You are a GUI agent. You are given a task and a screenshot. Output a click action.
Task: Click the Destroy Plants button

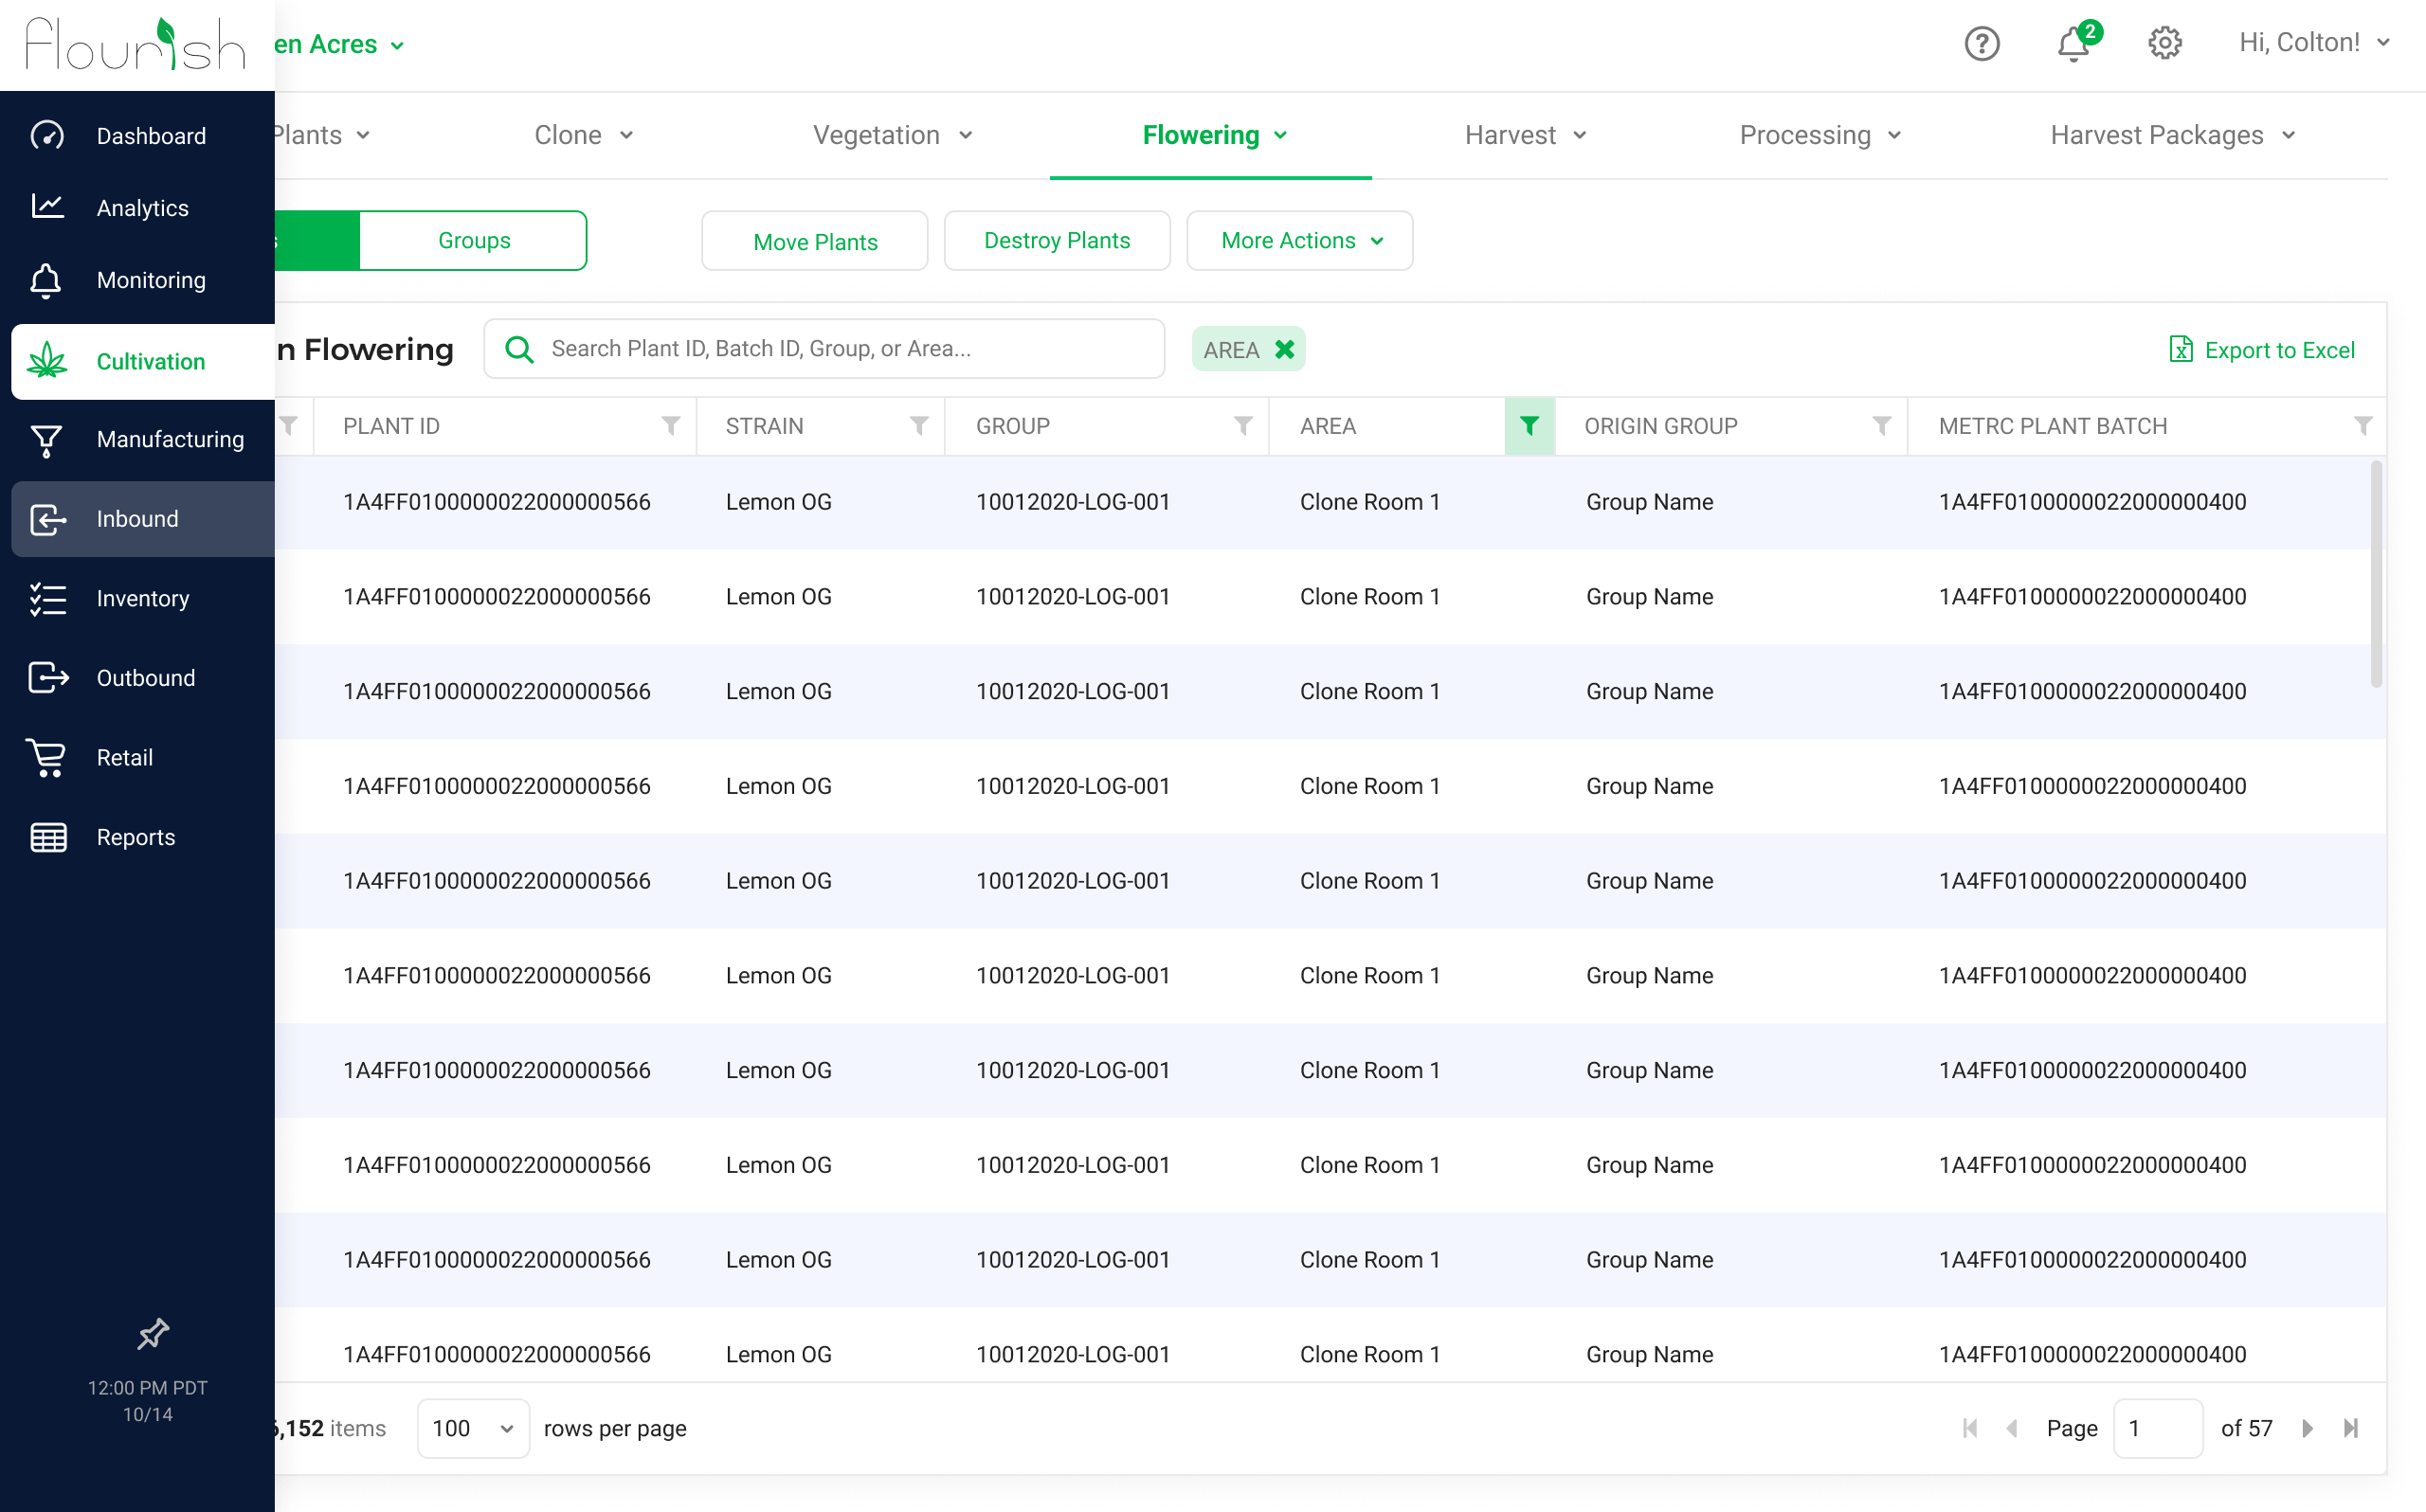pos(1056,240)
